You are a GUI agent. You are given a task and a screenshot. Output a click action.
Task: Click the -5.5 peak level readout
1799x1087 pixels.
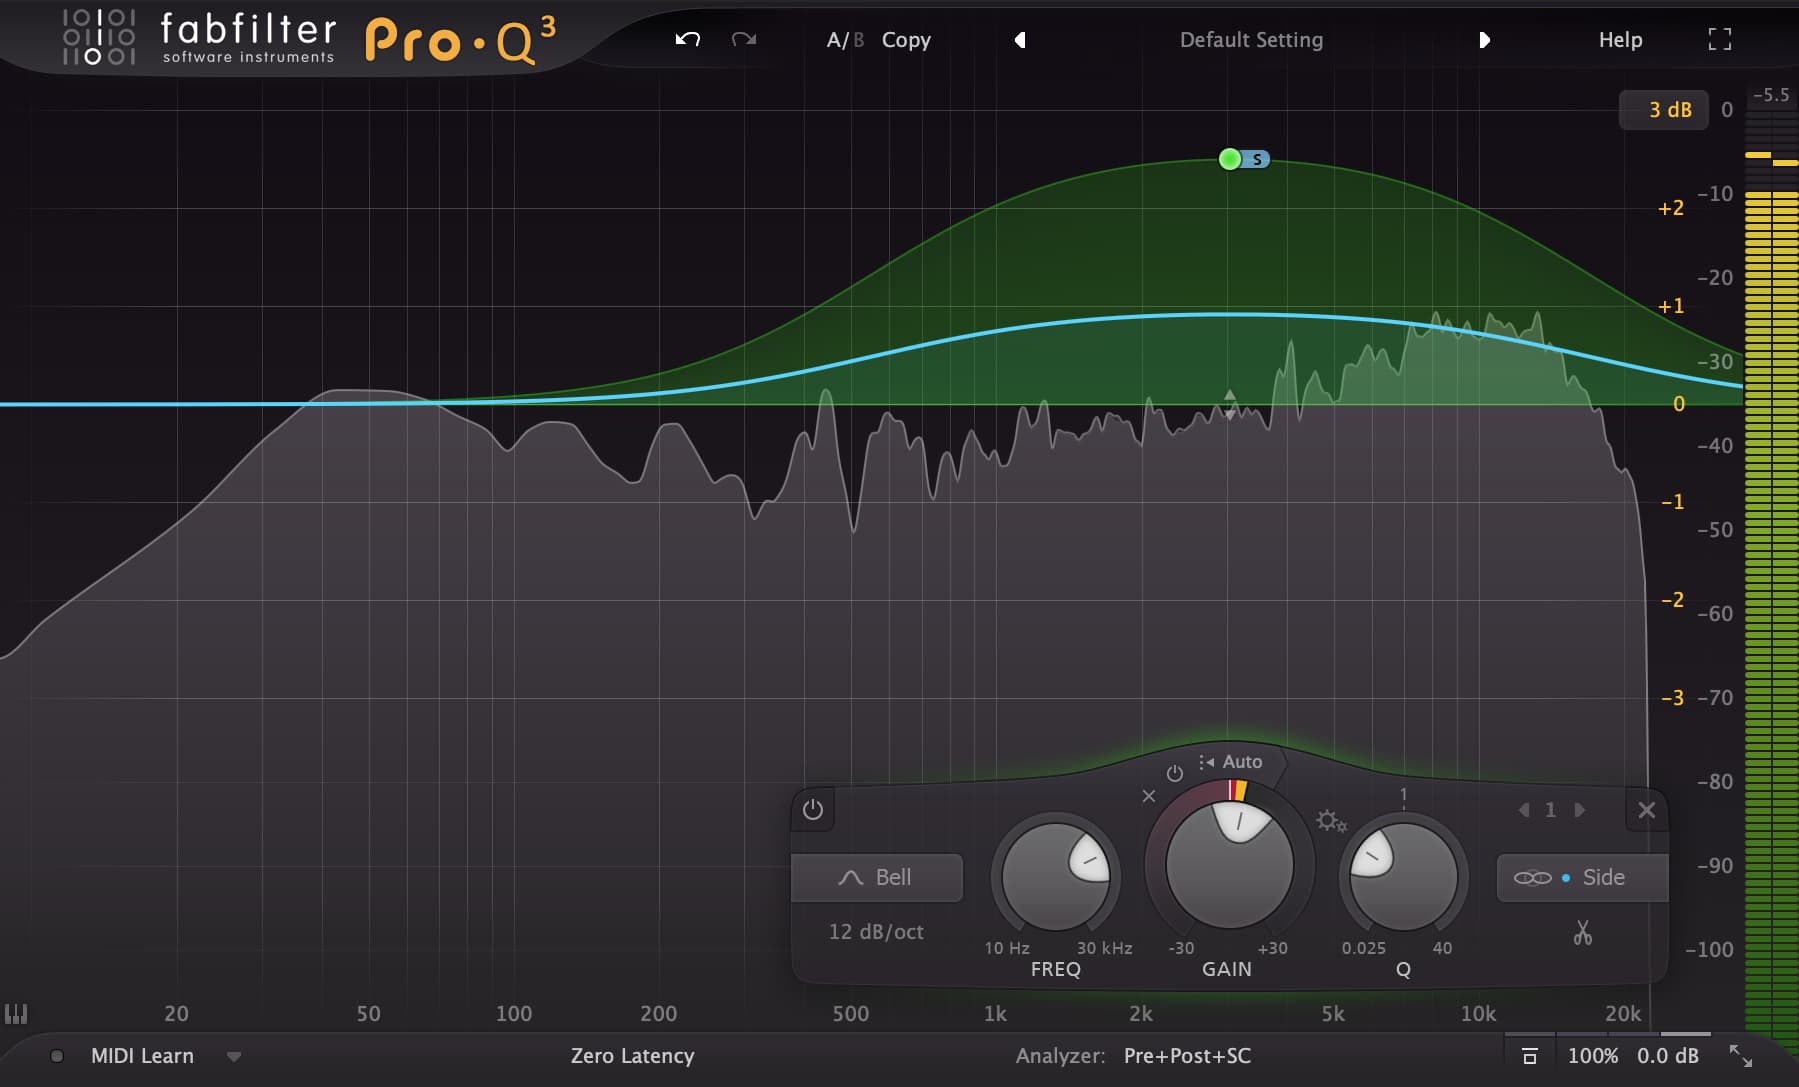click(x=1771, y=95)
